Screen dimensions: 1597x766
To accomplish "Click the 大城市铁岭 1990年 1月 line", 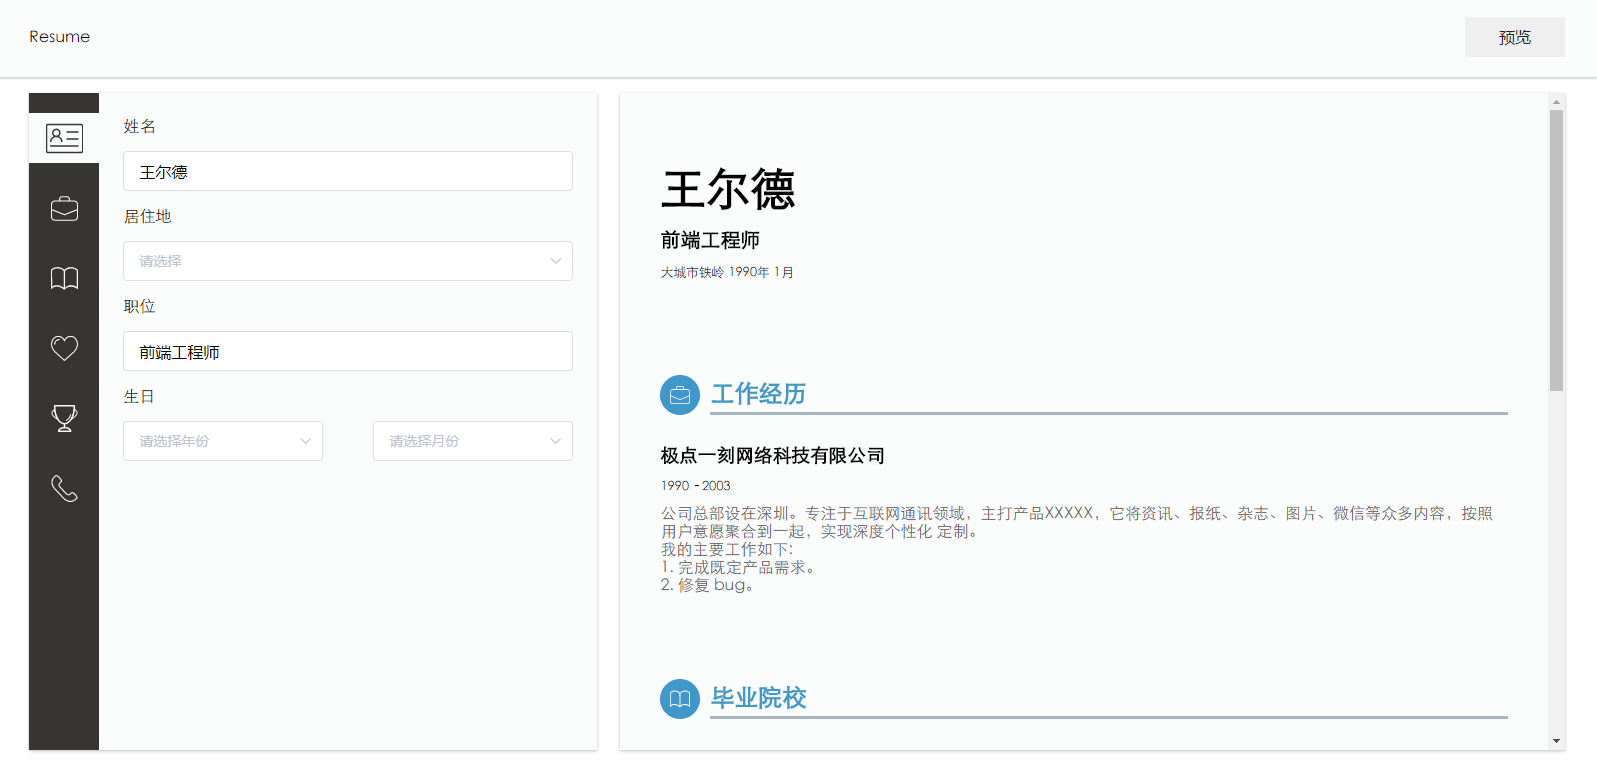I will [727, 272].
